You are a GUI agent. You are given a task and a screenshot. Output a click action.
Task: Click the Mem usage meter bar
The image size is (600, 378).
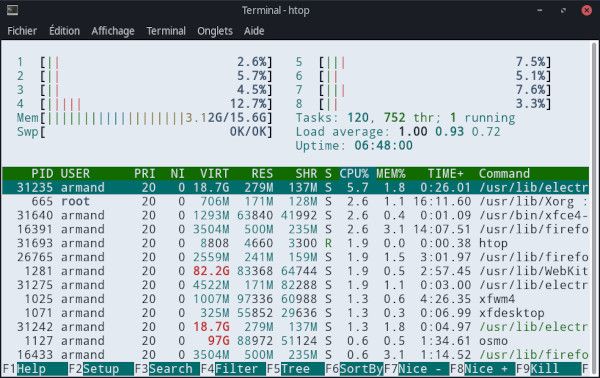[145, 118]
